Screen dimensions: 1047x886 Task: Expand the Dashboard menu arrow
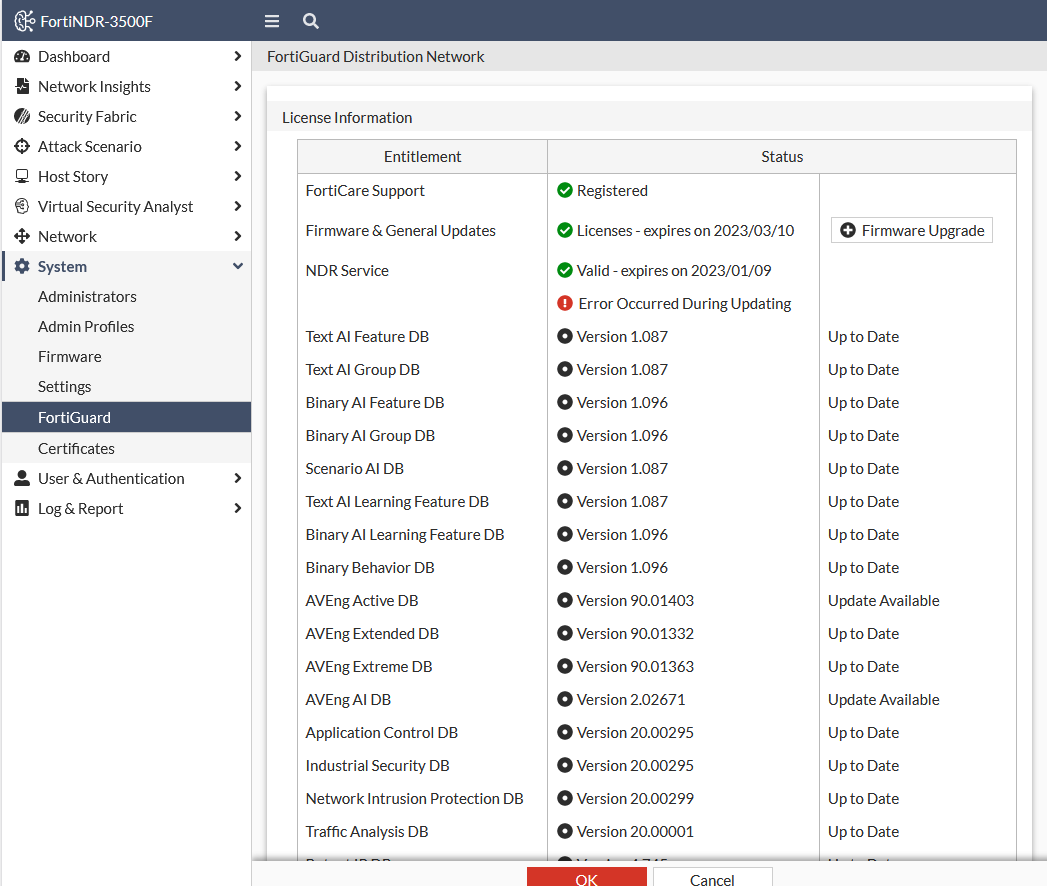click(x=237, y=56)
